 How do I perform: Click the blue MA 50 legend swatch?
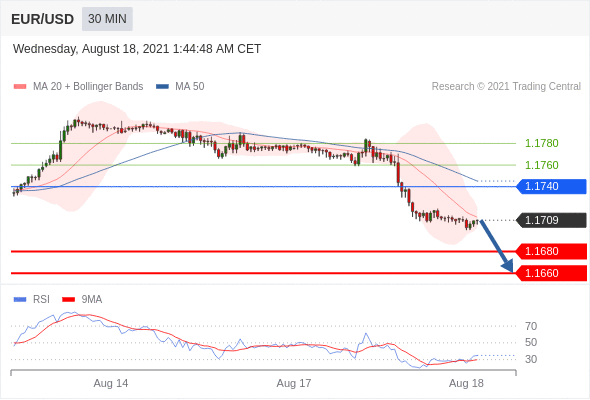162,87
